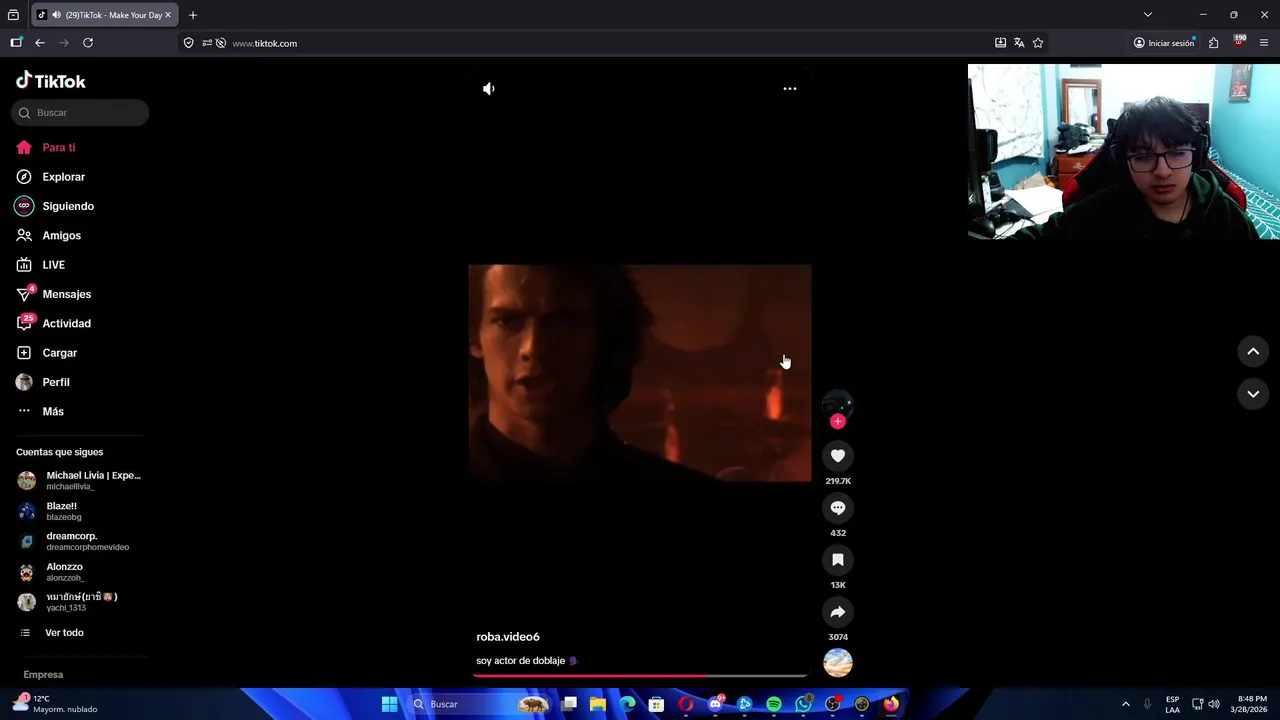Screen dimensions: 1280x720
Task: Open the creator's avatar beside video
Action: point(838,404)
